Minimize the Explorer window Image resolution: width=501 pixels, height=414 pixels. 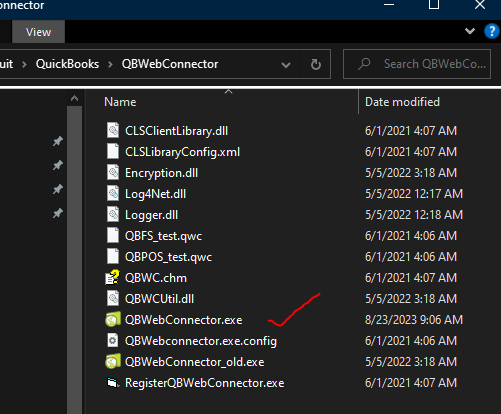tap(389, 5)
